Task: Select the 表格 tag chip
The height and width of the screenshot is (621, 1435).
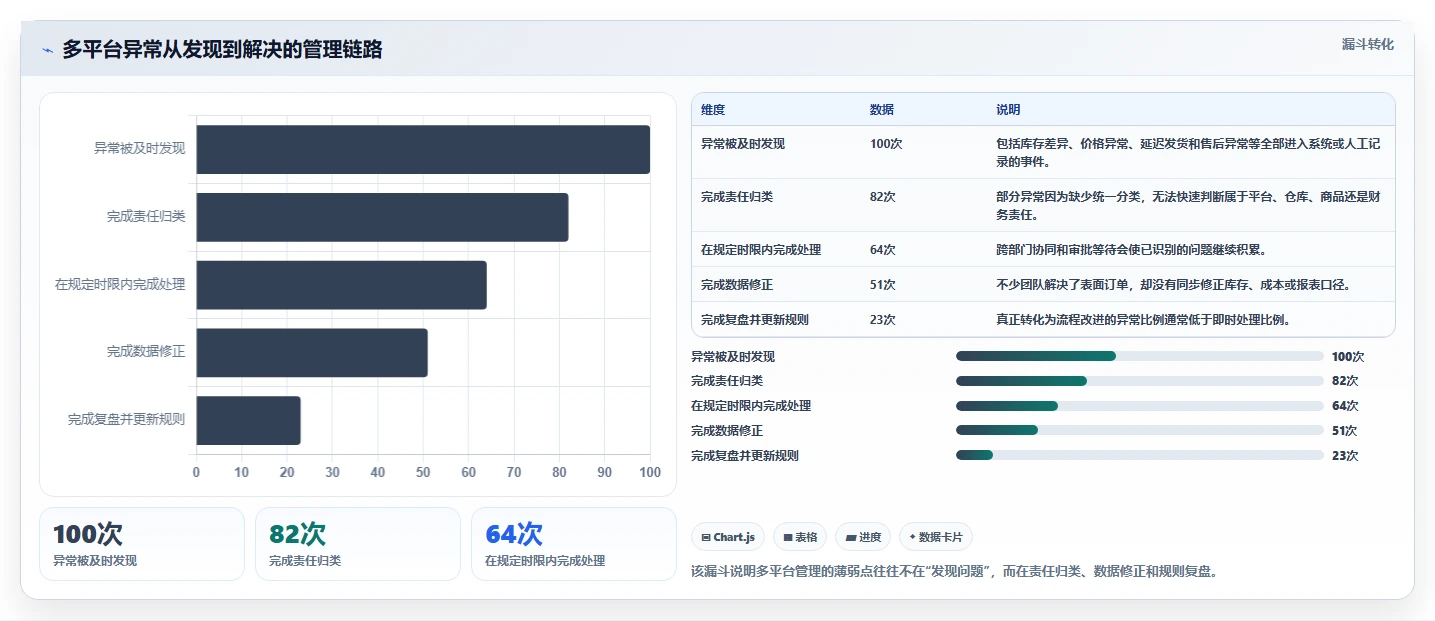Action: pyautogui.click(x=800, y=537)
